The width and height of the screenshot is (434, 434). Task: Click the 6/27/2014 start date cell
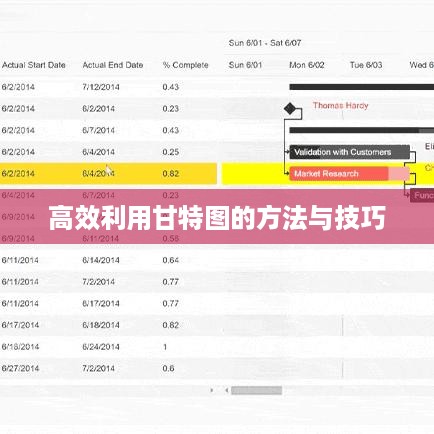(x=20, y=368)
